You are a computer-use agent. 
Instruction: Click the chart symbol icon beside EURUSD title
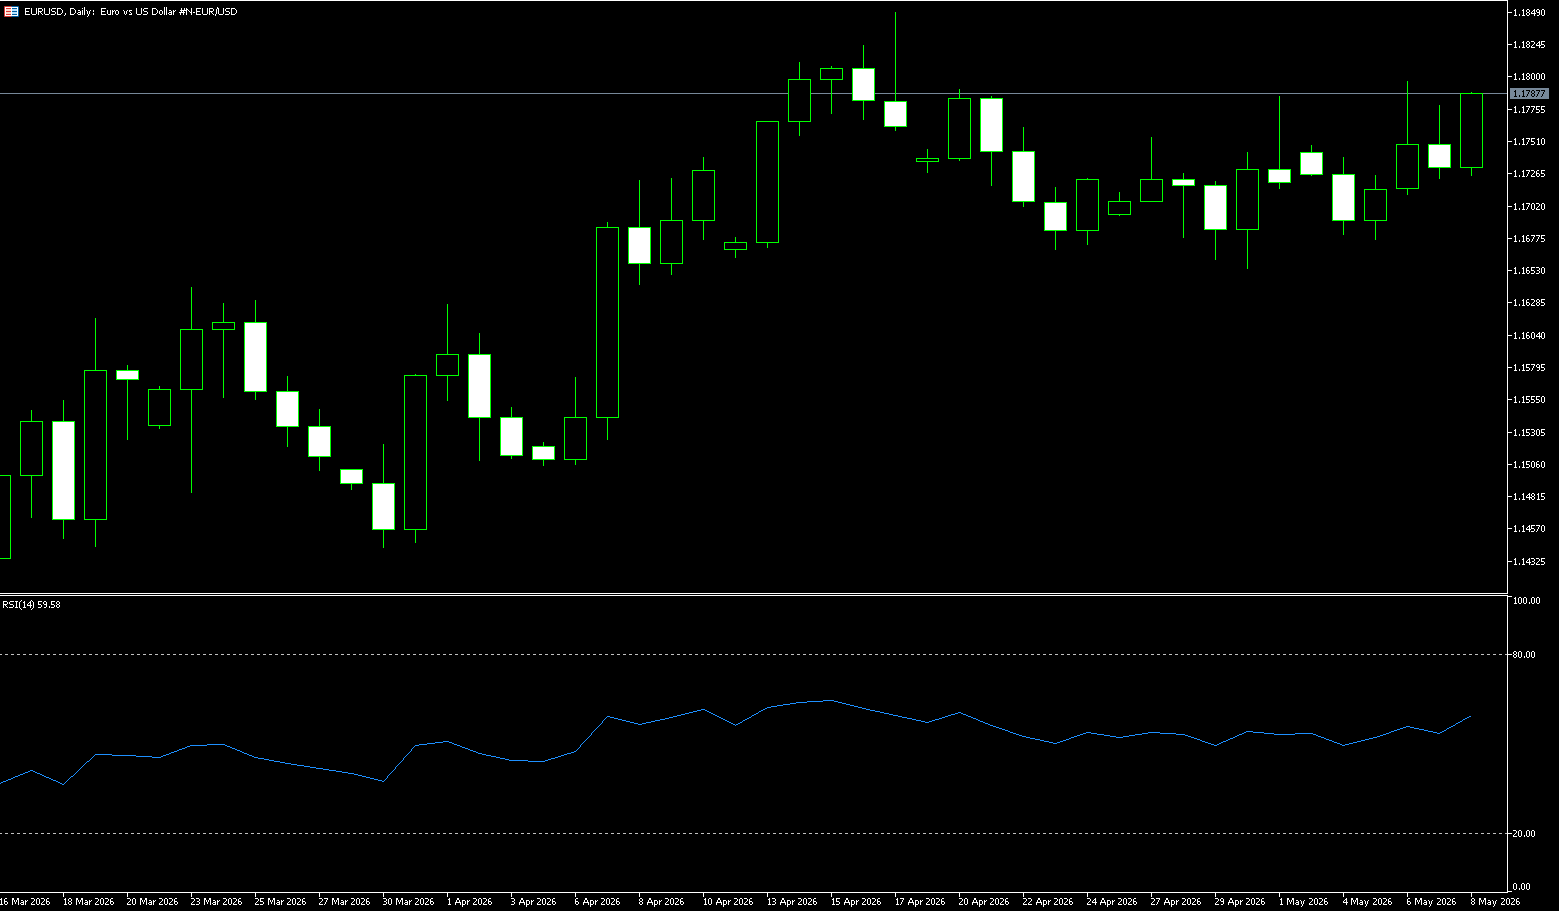(x=10, y=11)
